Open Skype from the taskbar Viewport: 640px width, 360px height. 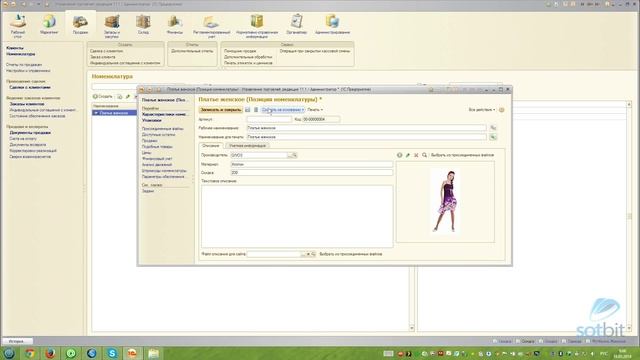[112, 353]
